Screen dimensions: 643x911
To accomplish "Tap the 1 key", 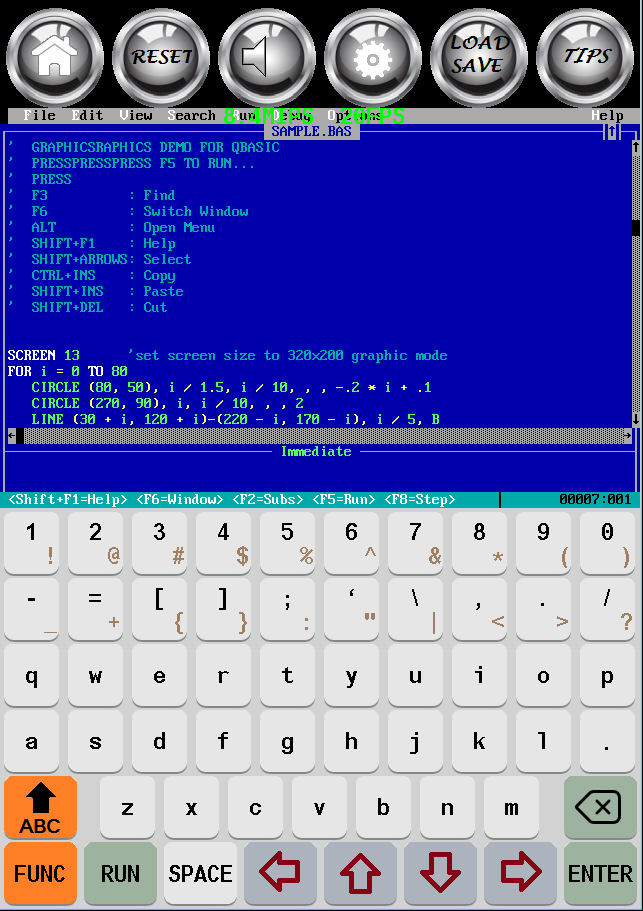I will click(31, 543).
